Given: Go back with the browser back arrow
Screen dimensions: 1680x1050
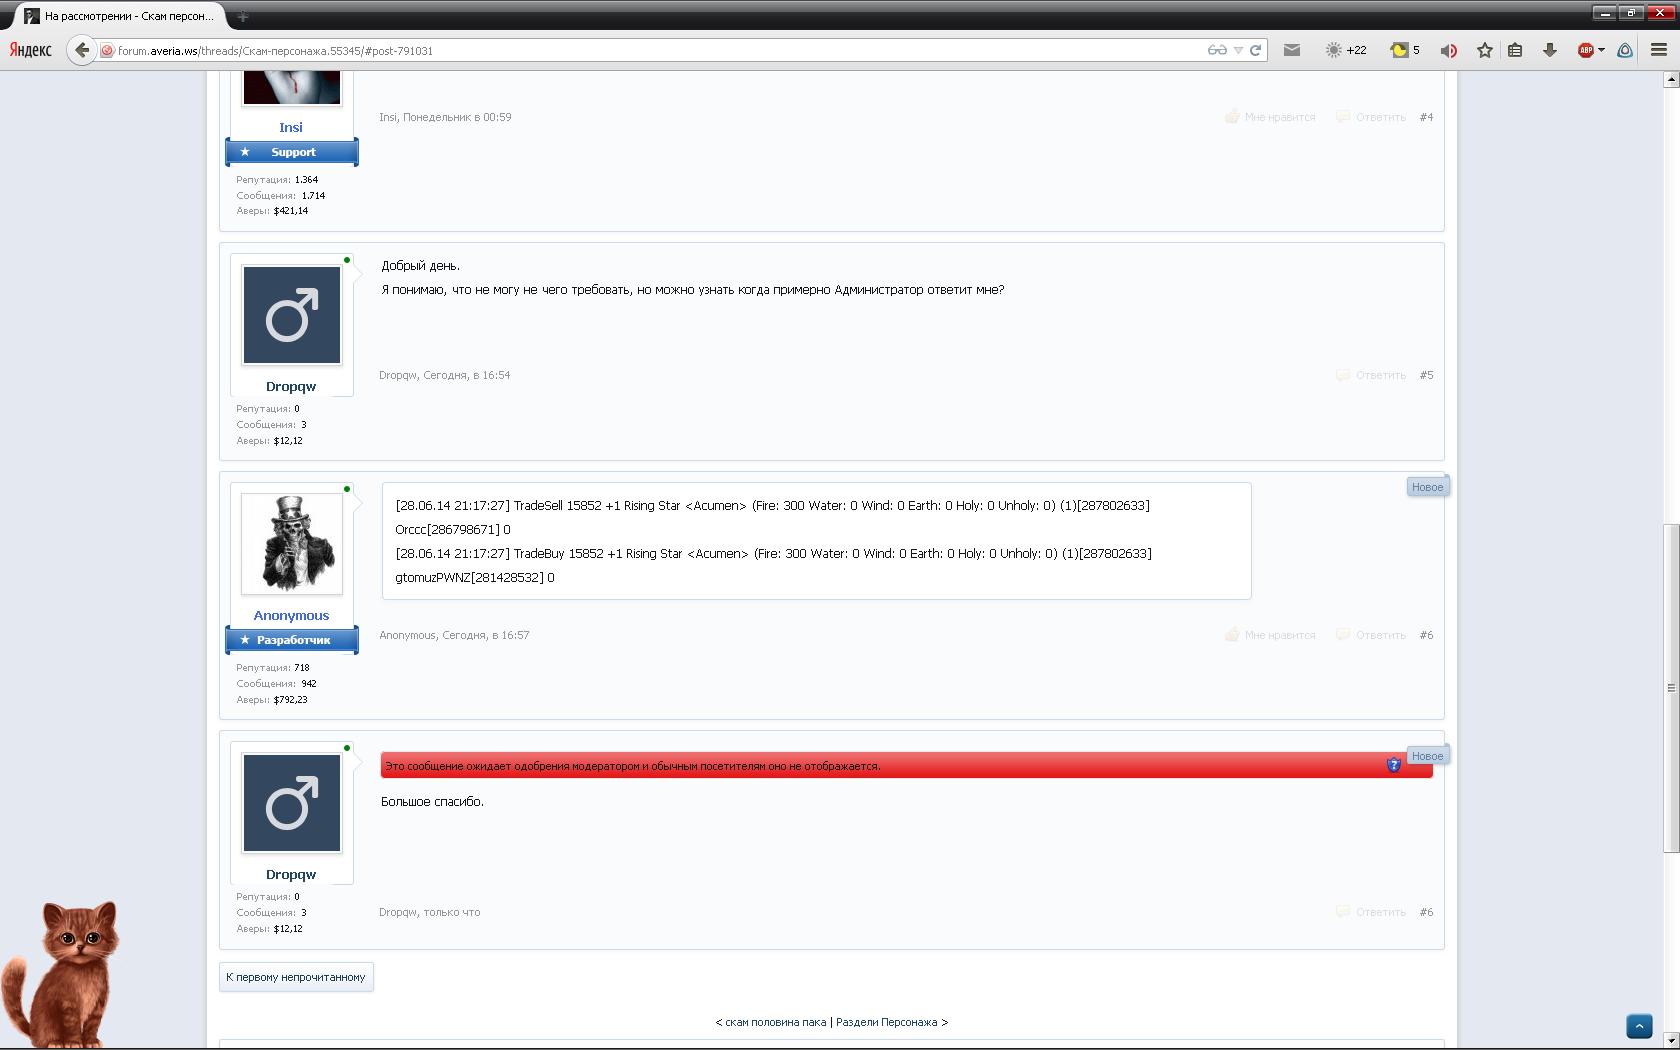Looking at the screenshot, I should [x=82, y=50].
